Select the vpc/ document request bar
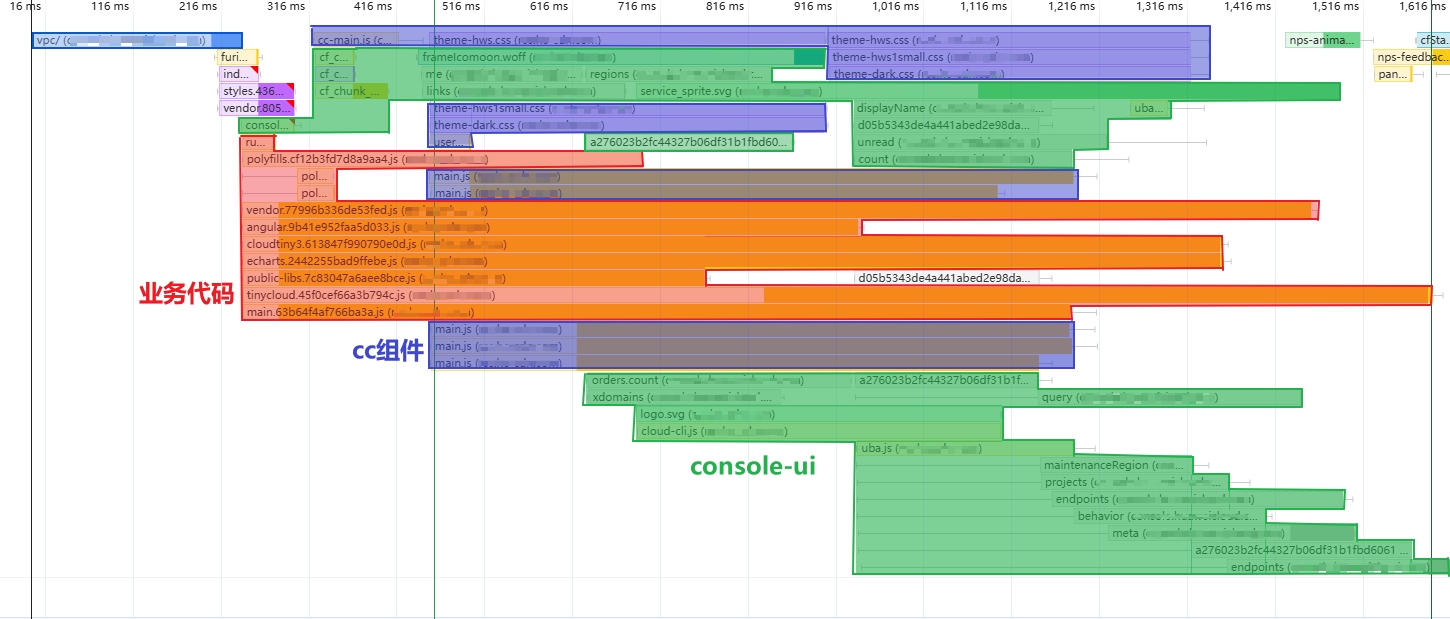 point(137,40)
